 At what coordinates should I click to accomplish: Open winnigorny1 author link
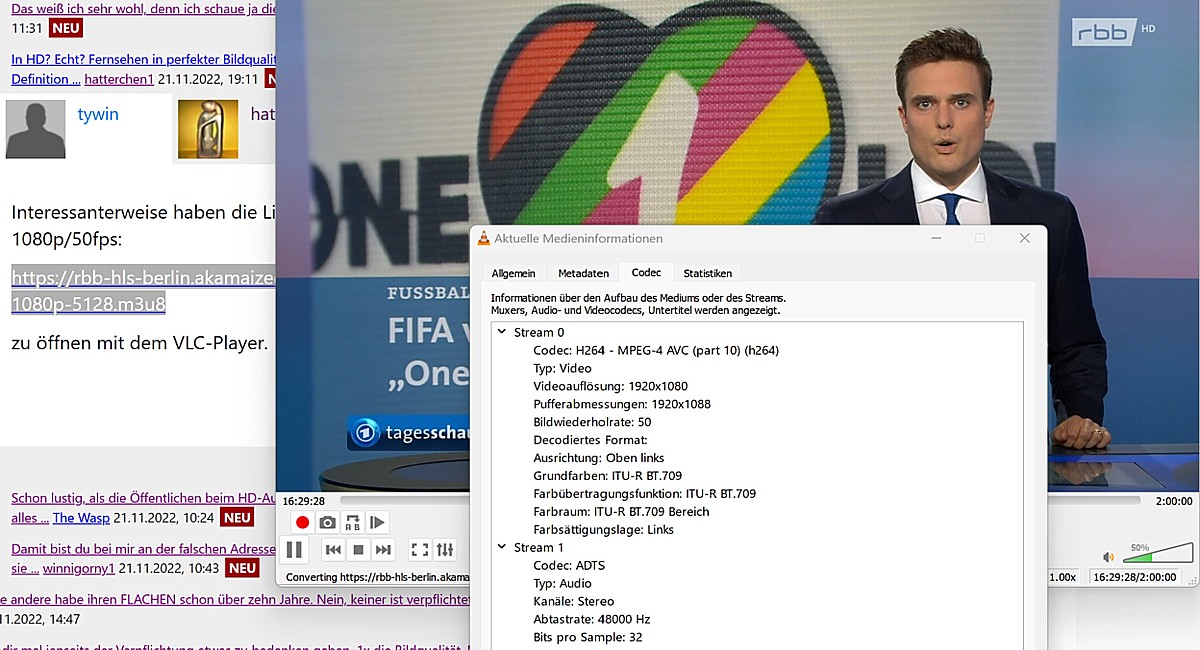(78, 569)
